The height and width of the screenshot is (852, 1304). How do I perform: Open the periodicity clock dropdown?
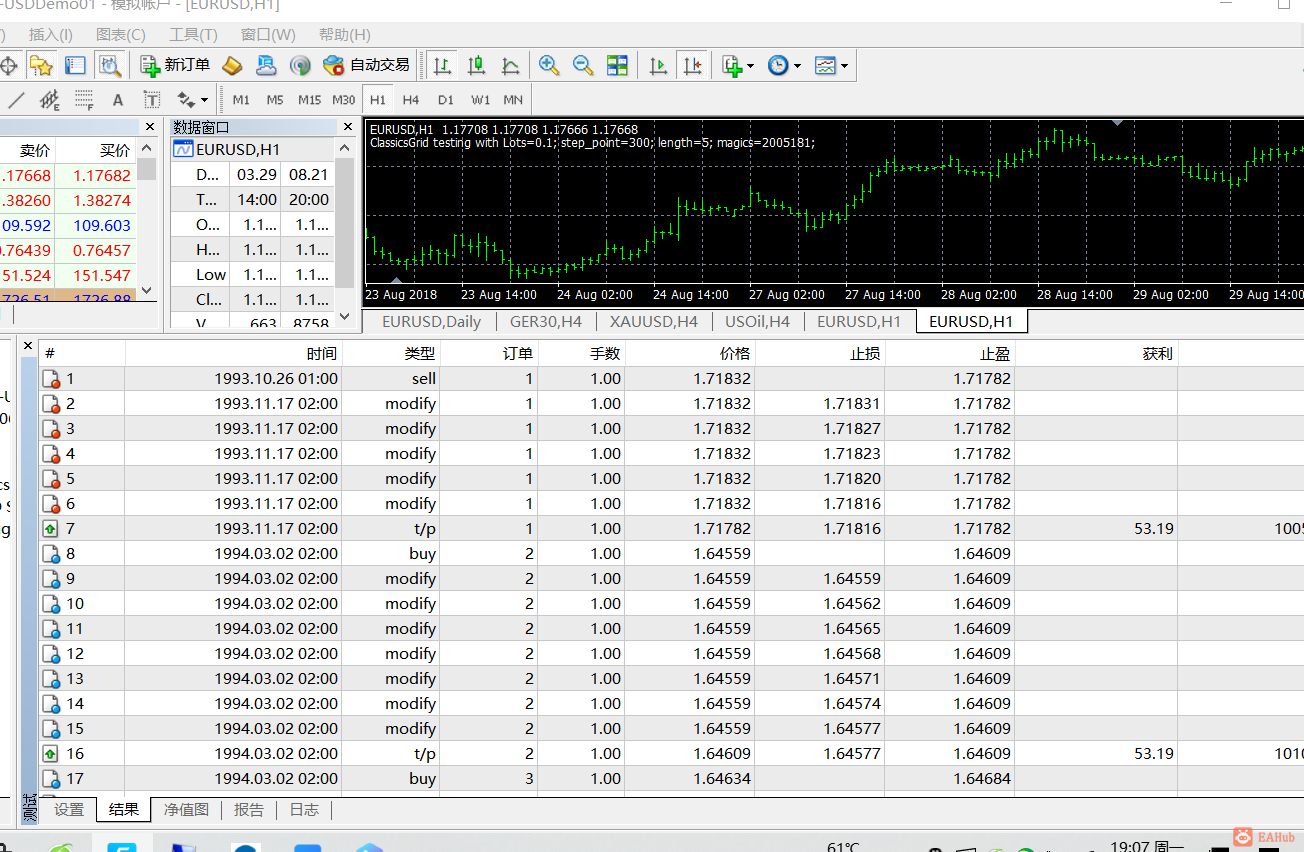pyautogui.click(x=784, y=66)
